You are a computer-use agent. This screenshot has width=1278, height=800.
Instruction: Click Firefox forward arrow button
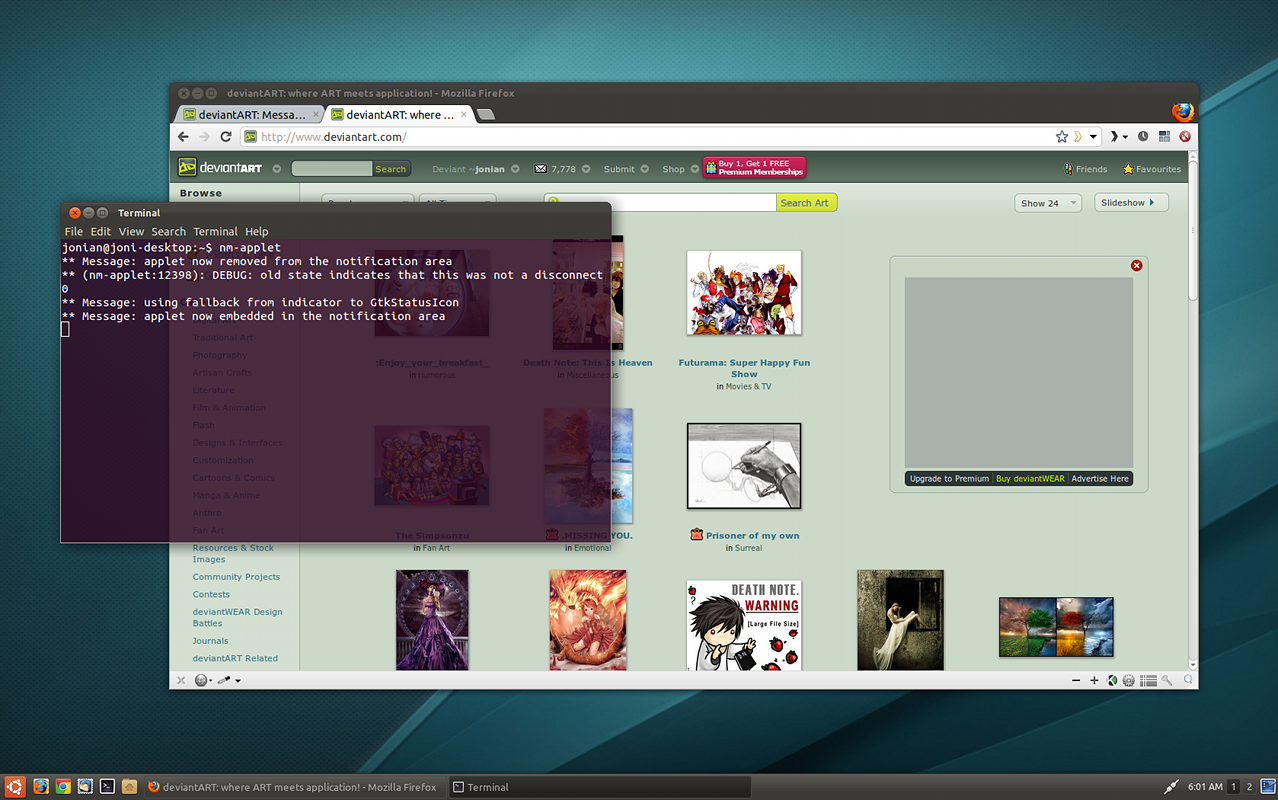tap(205, 137)
